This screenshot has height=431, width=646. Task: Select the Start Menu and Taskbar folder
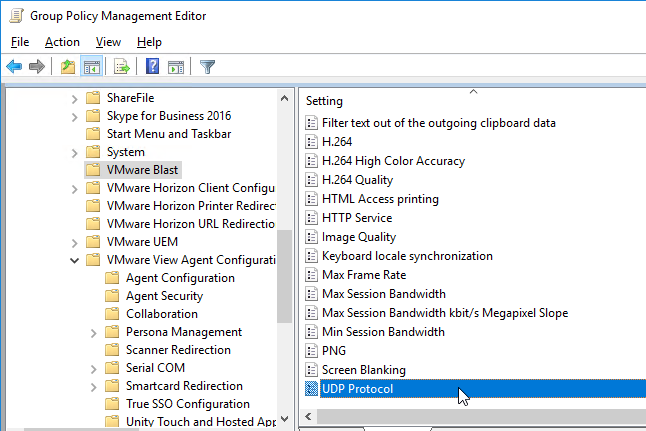click(x=169, y=134)
